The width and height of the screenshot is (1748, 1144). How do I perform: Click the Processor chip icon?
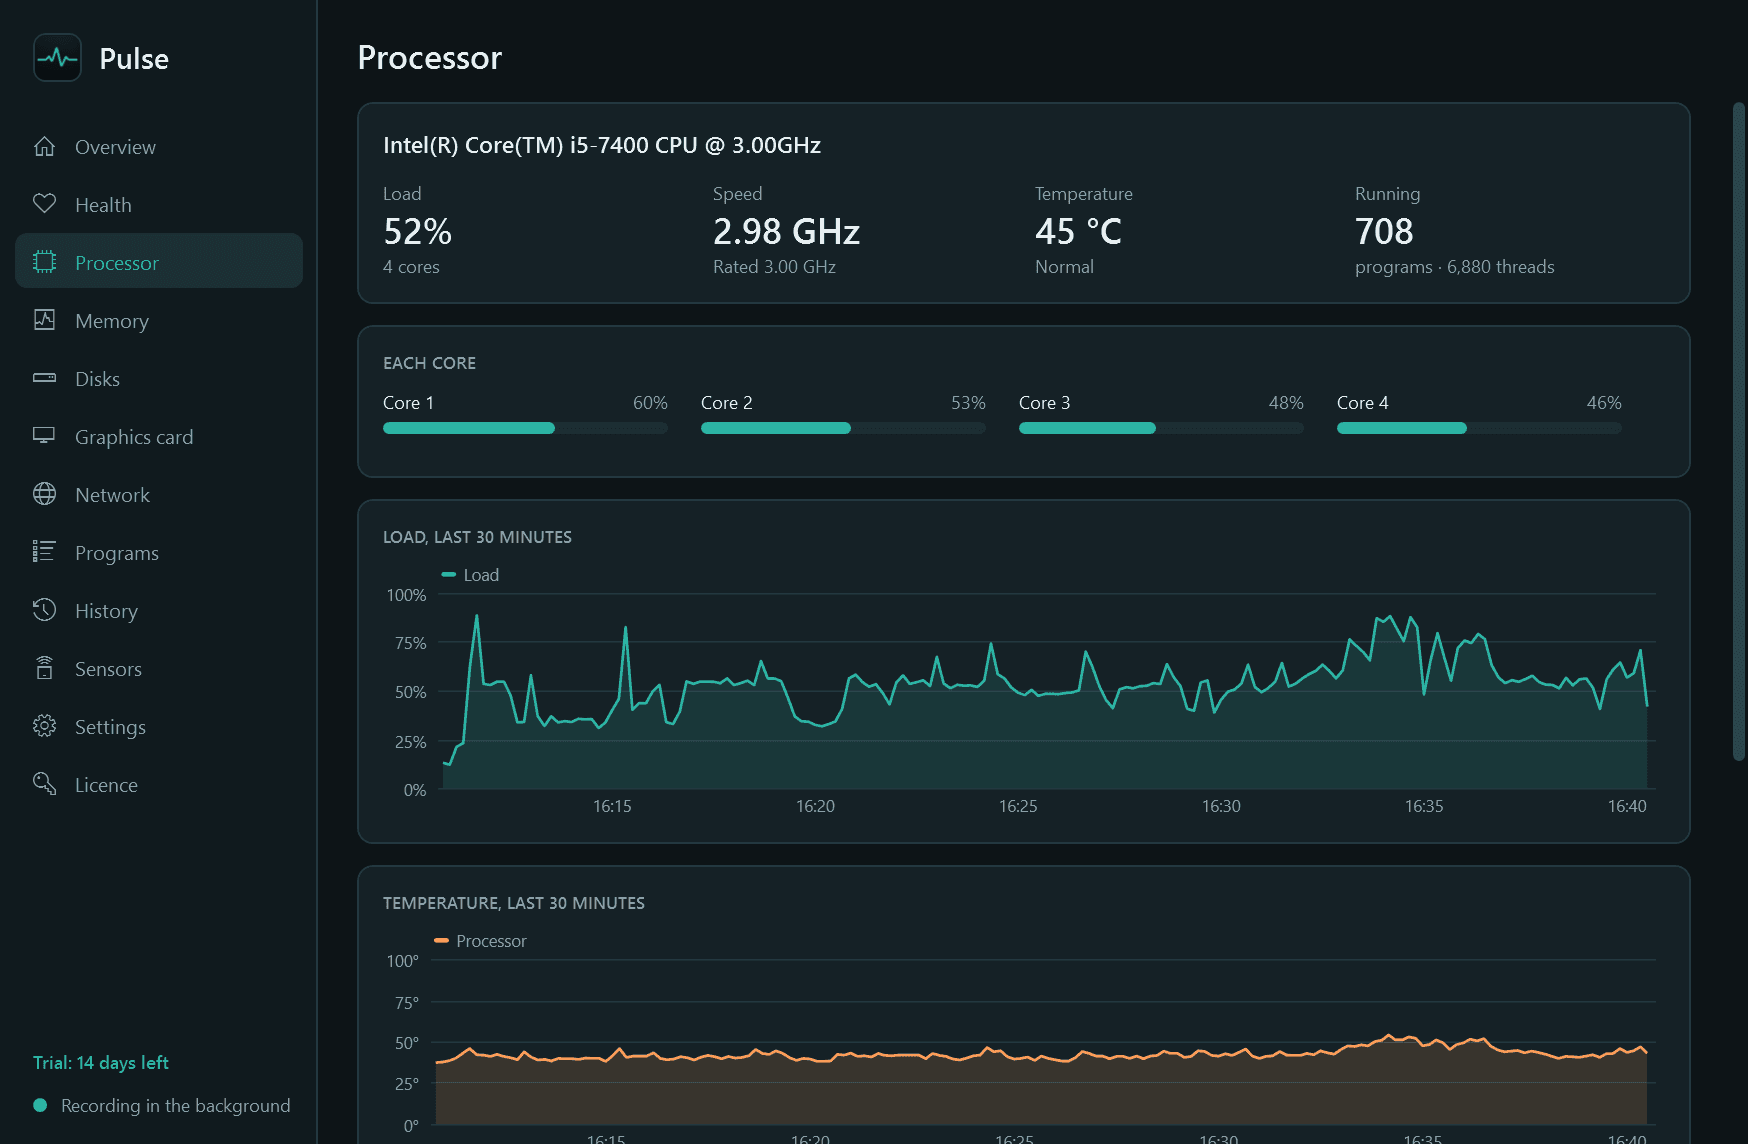44,262
